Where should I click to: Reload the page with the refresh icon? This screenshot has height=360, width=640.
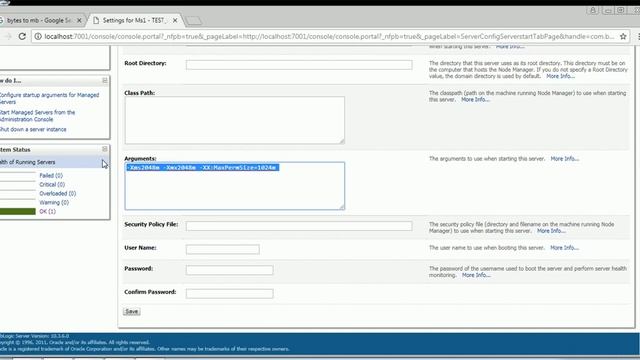coord(22,36)
